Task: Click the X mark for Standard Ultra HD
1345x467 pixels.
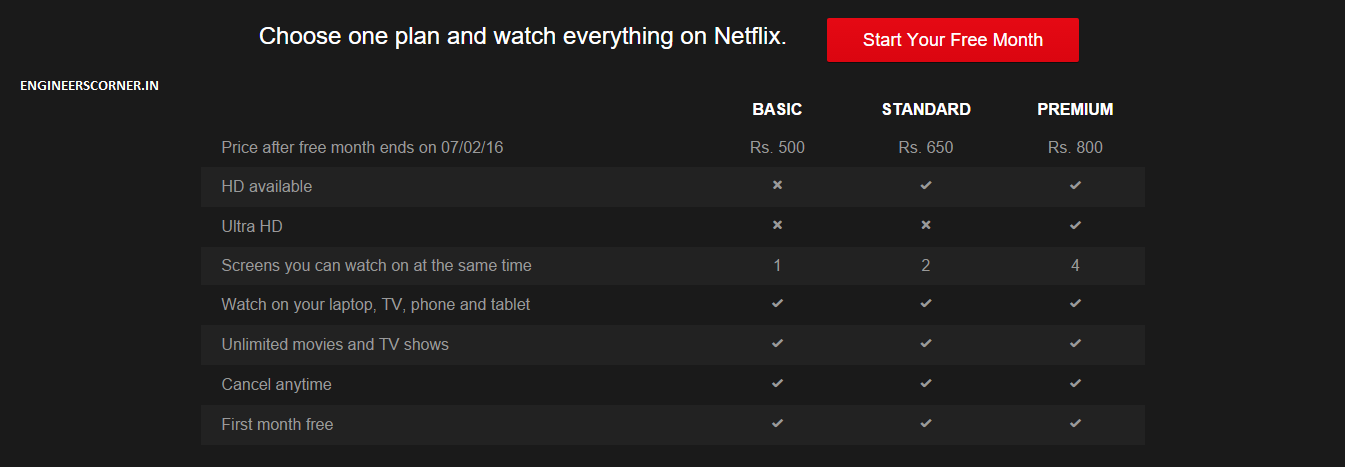Action: pyautogui.click(x=926, y=225)
